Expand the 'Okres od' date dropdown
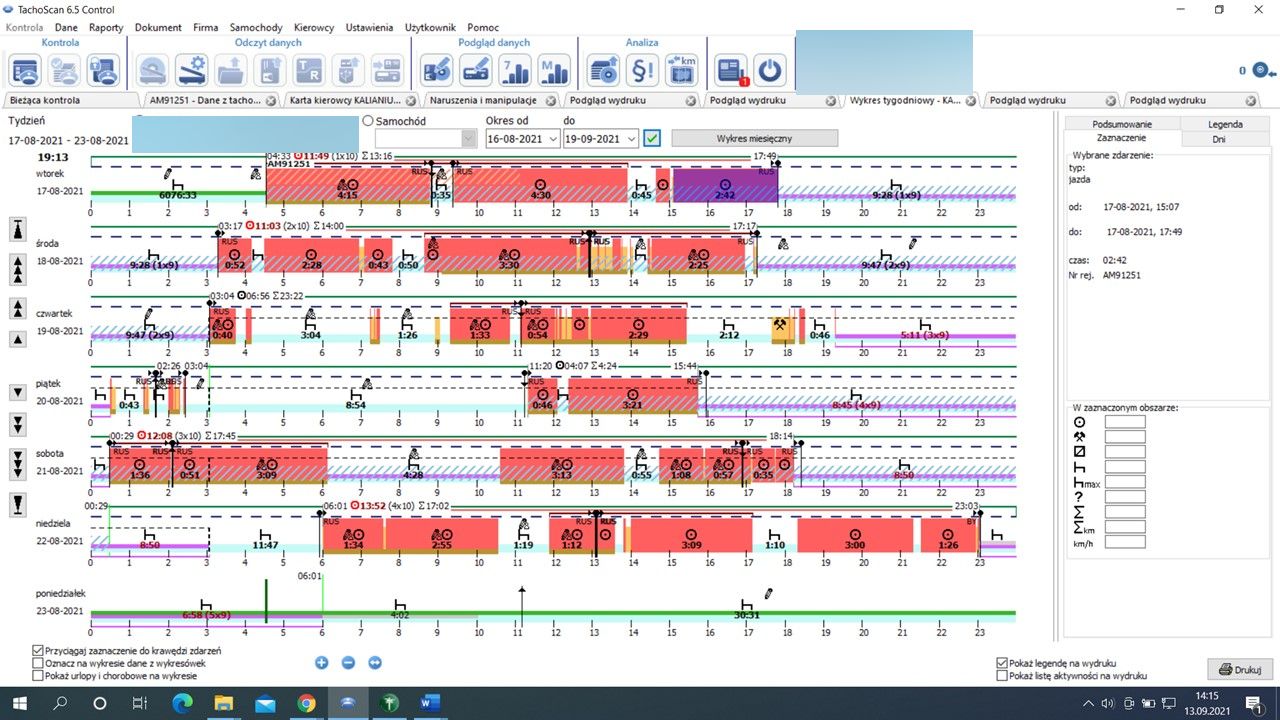The width and height of the screenshot is (1280, 720). click(x=553, y=139)
